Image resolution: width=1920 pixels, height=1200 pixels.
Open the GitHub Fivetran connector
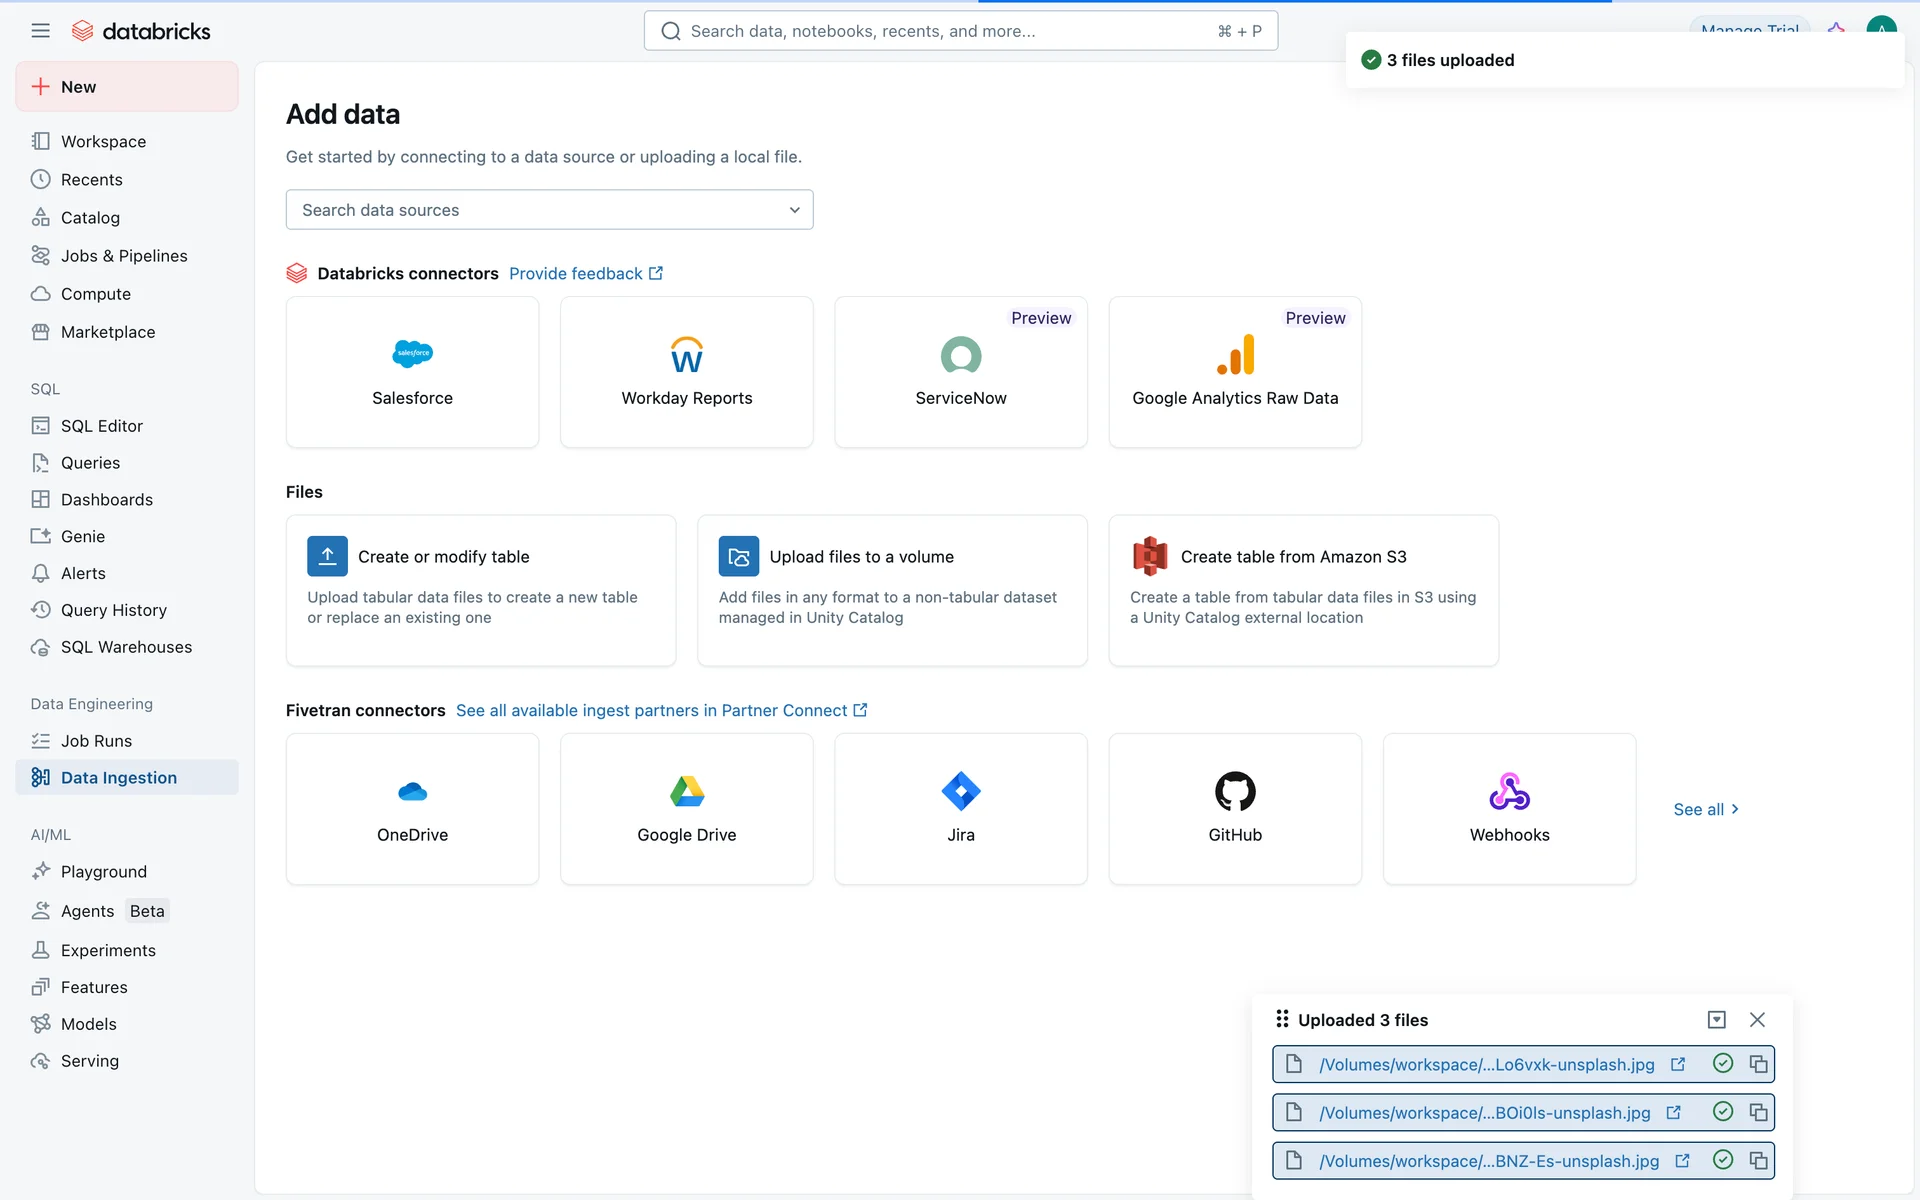click(x=1235, y=808)
